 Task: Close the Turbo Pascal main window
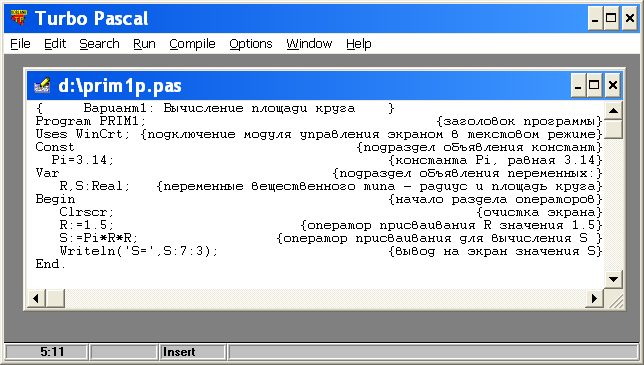[x=630, y=18]
